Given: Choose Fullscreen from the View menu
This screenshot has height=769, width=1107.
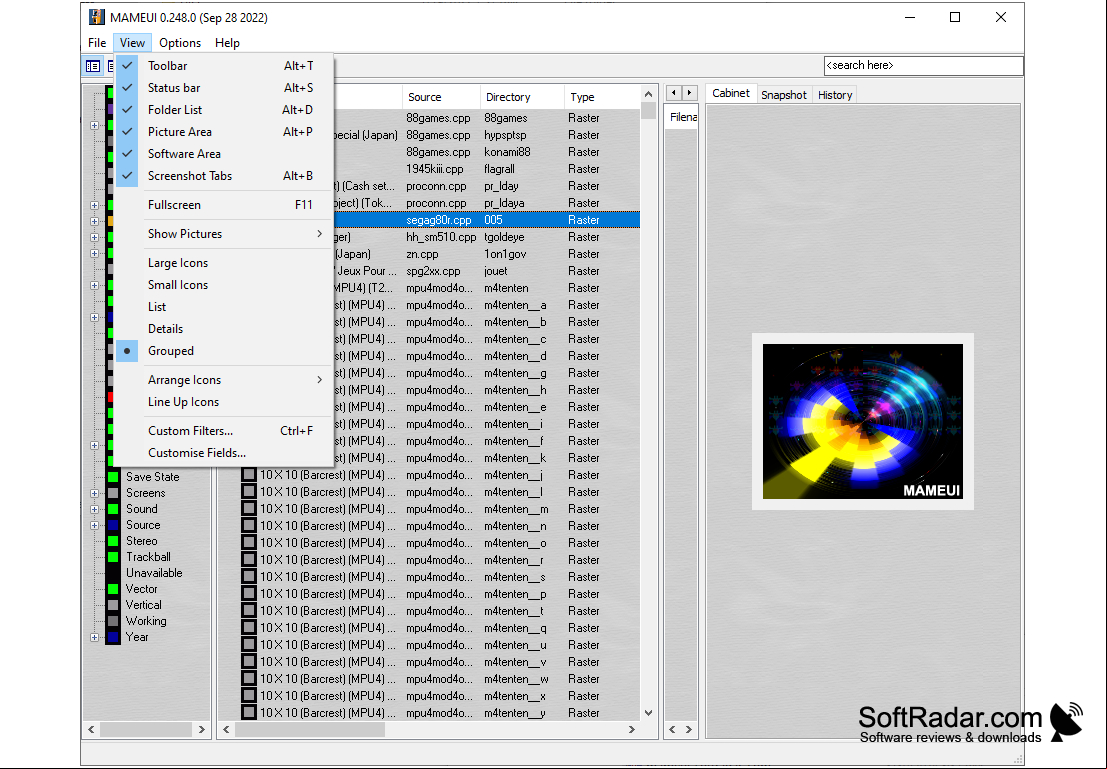Looking at the screenshot, I should pyautogui.click(x=224, y=205).
